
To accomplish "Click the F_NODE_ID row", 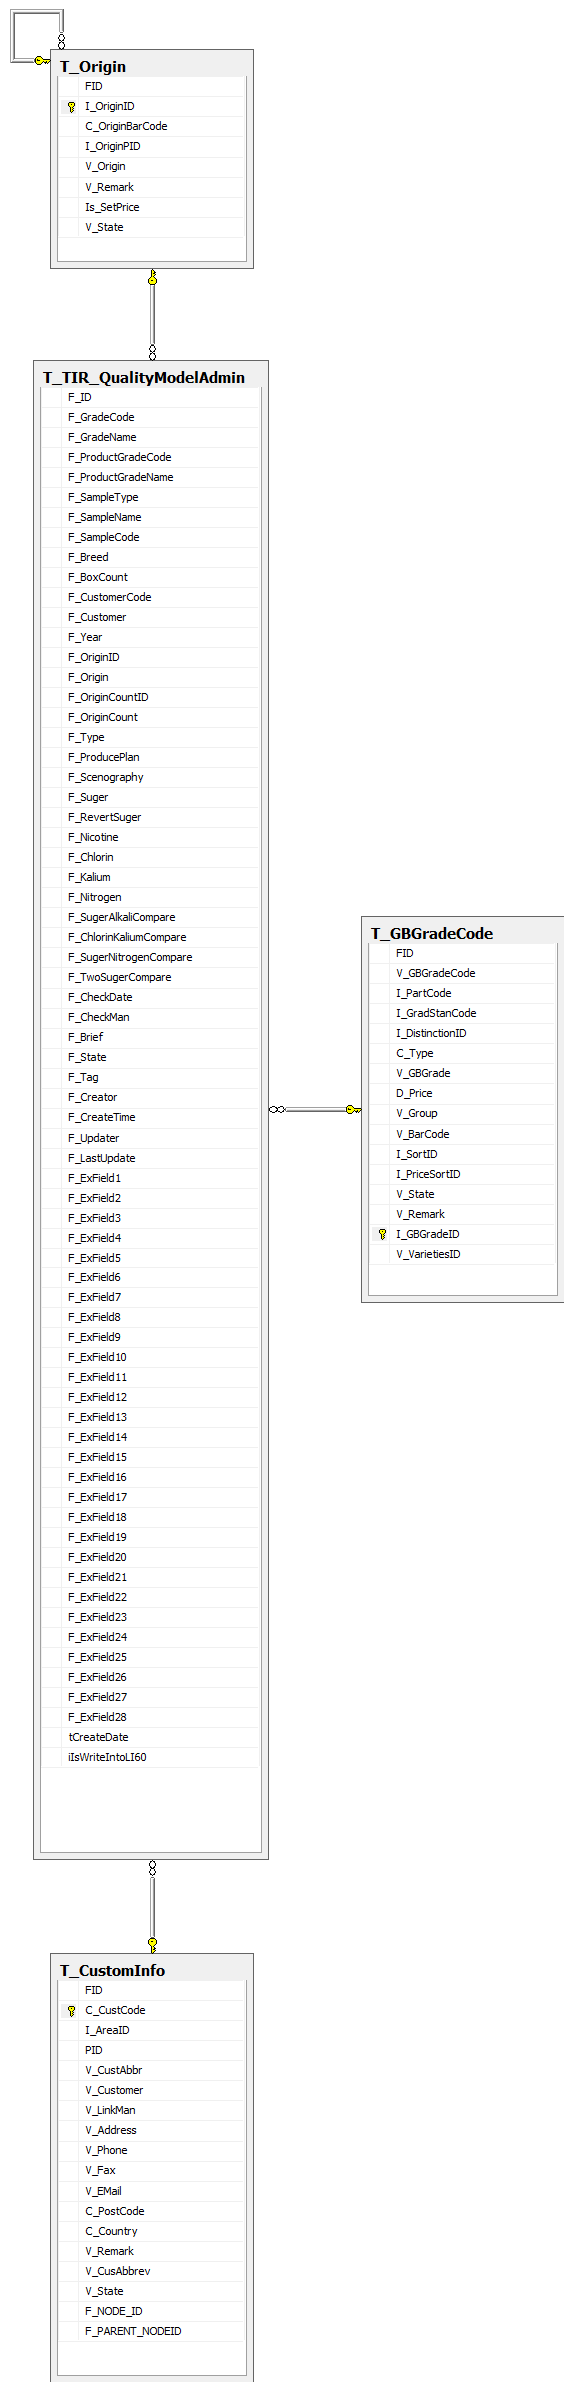I will pos(150,2312).
